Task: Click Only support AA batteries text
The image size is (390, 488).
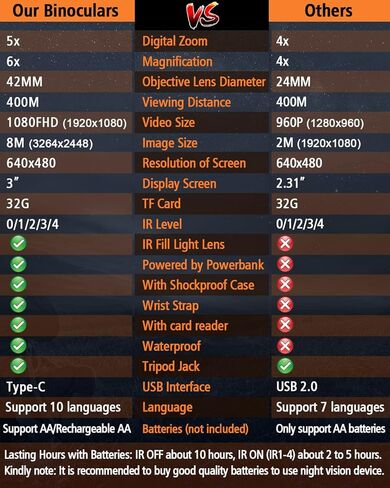Action: (330, 429)
